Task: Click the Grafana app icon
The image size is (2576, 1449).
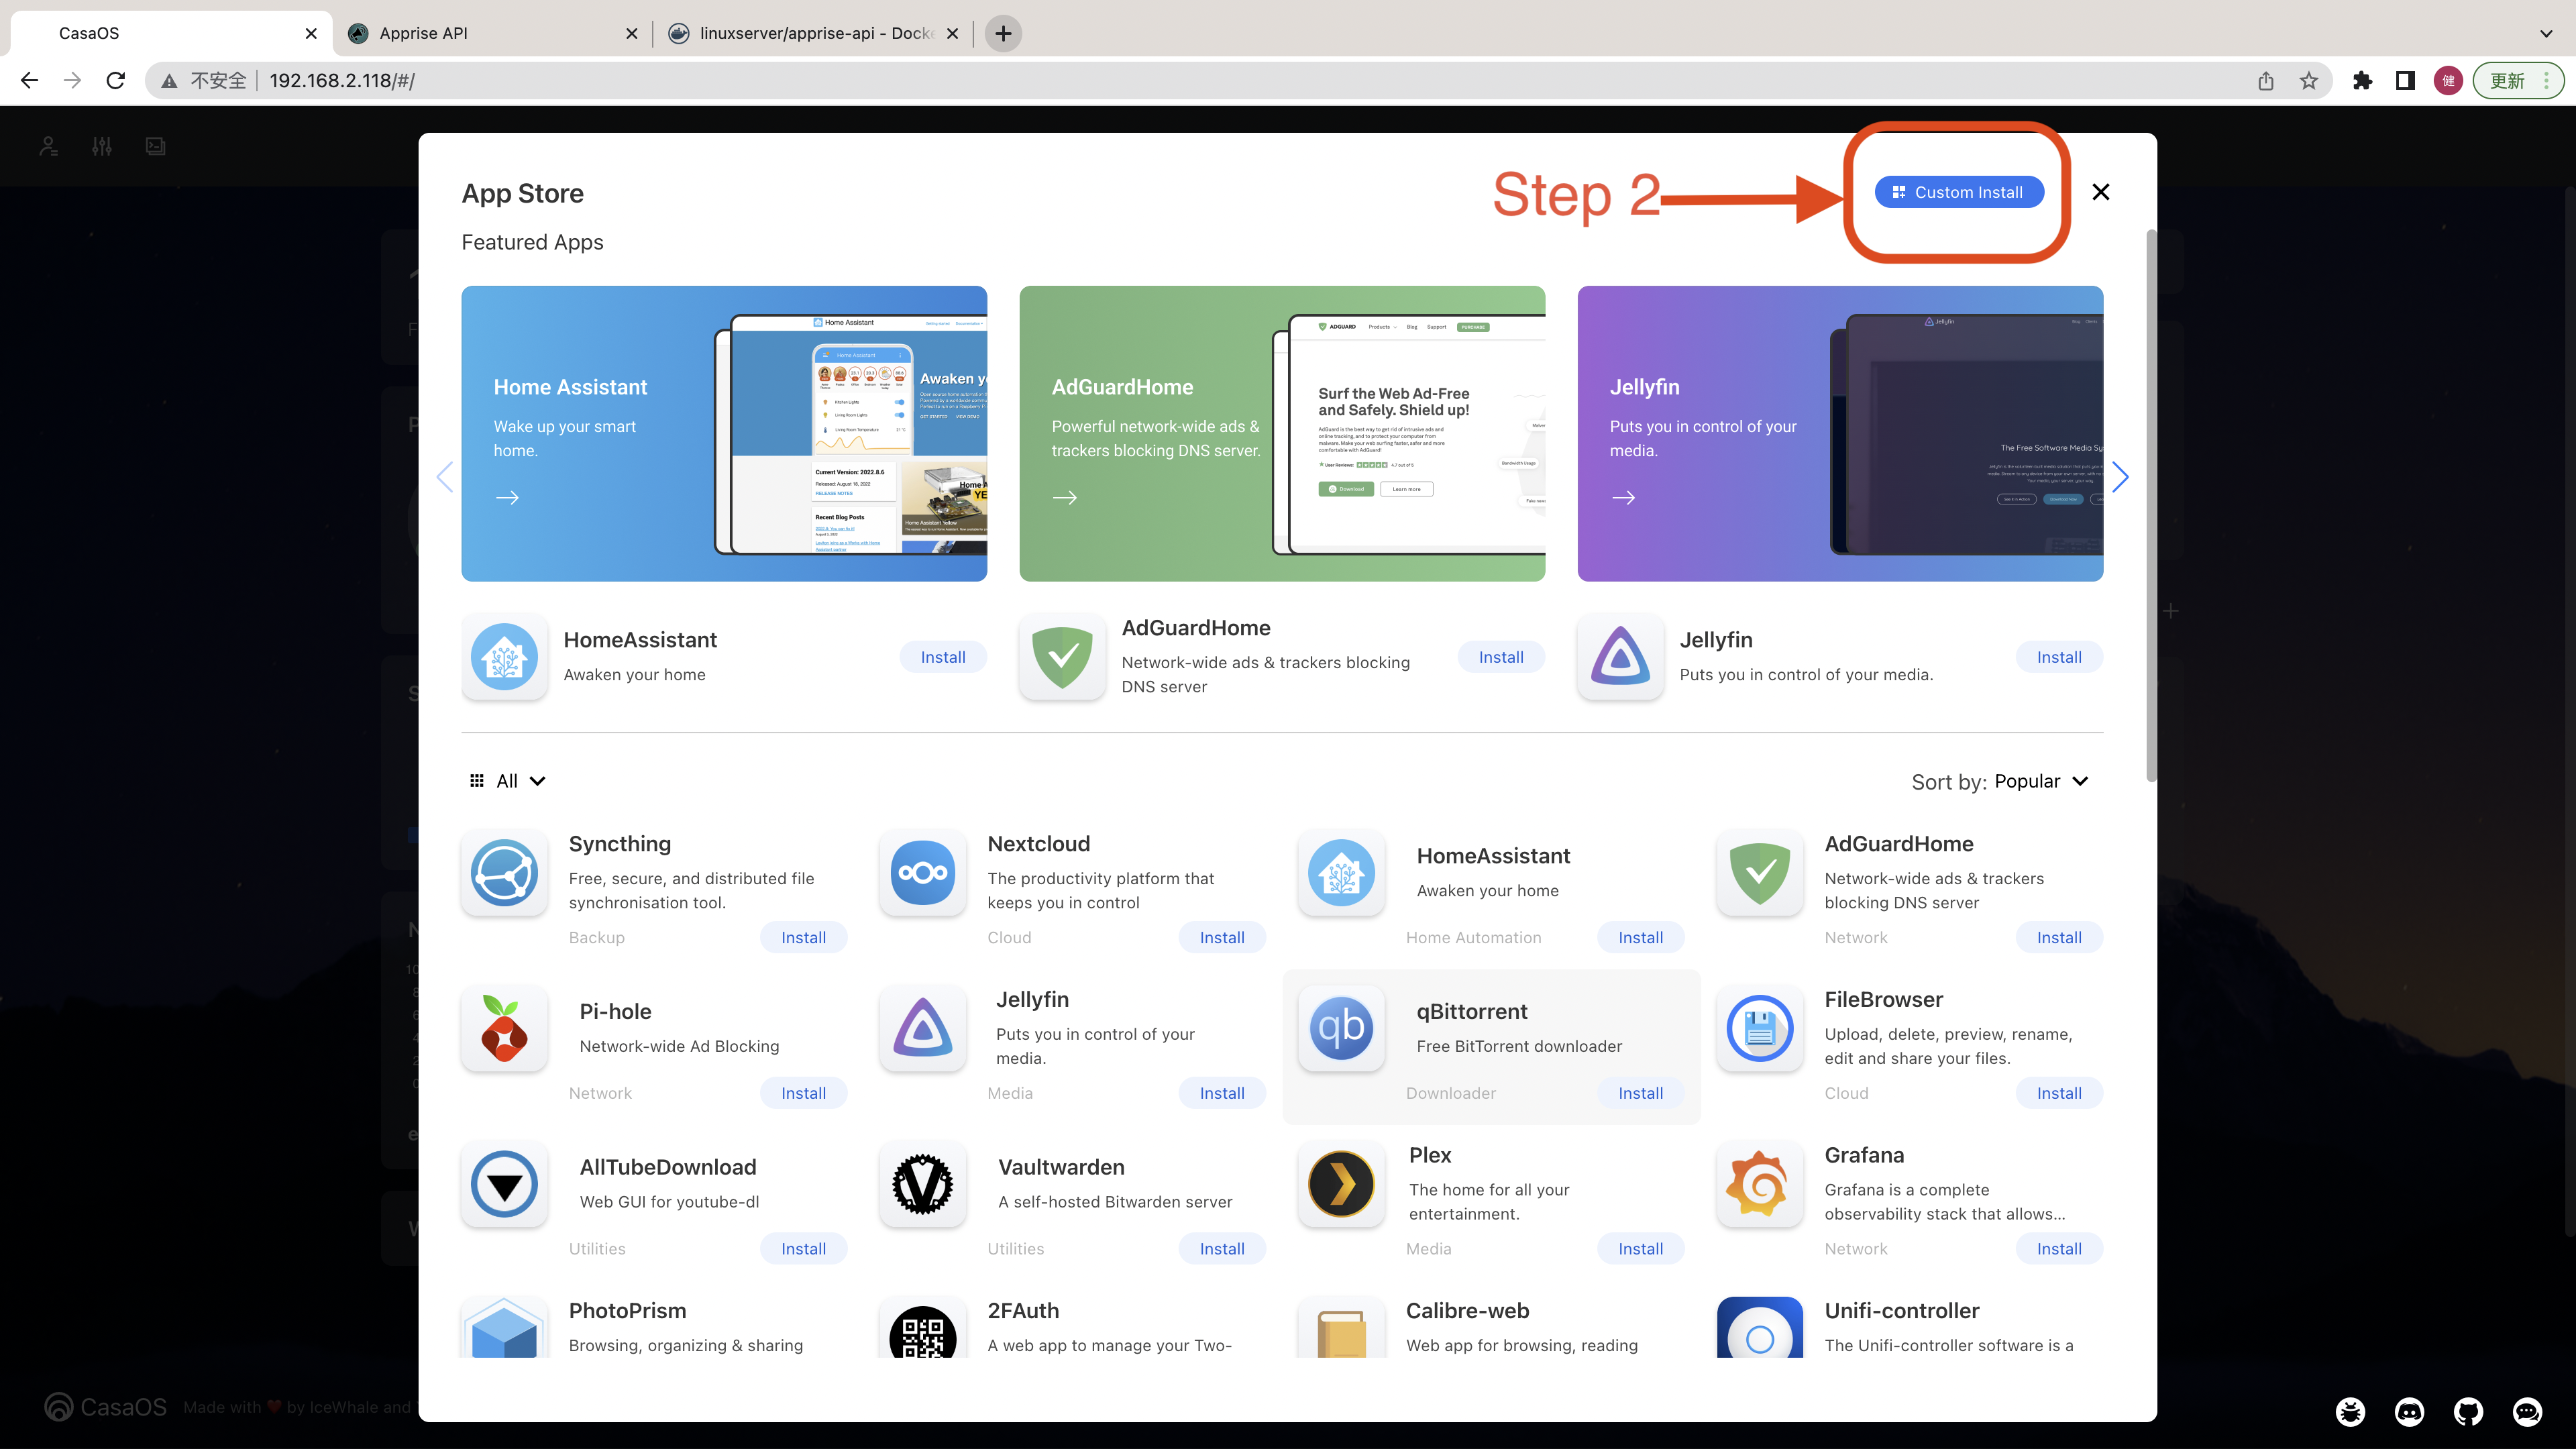Action: pyautogui.click(x=1759, y=1184)
